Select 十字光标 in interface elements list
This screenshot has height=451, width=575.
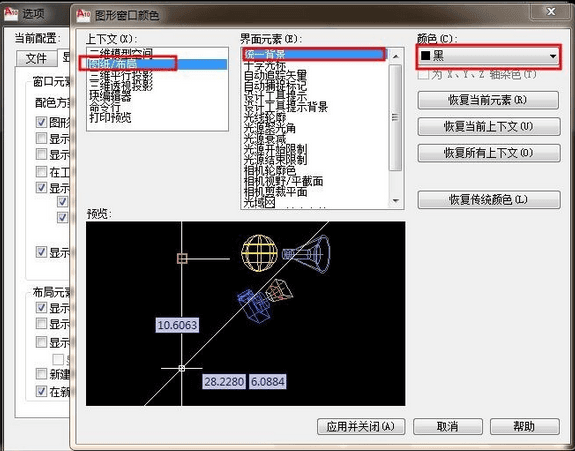click(265, 66)
